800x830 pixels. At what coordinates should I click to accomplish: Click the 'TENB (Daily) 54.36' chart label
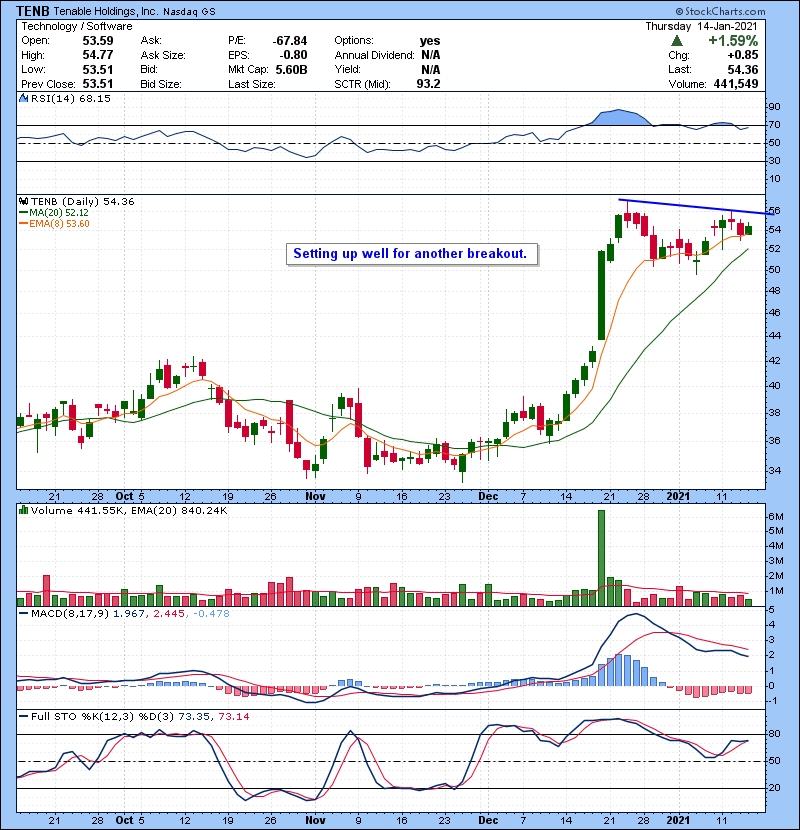pyautogui.click(x=83, y=201)
